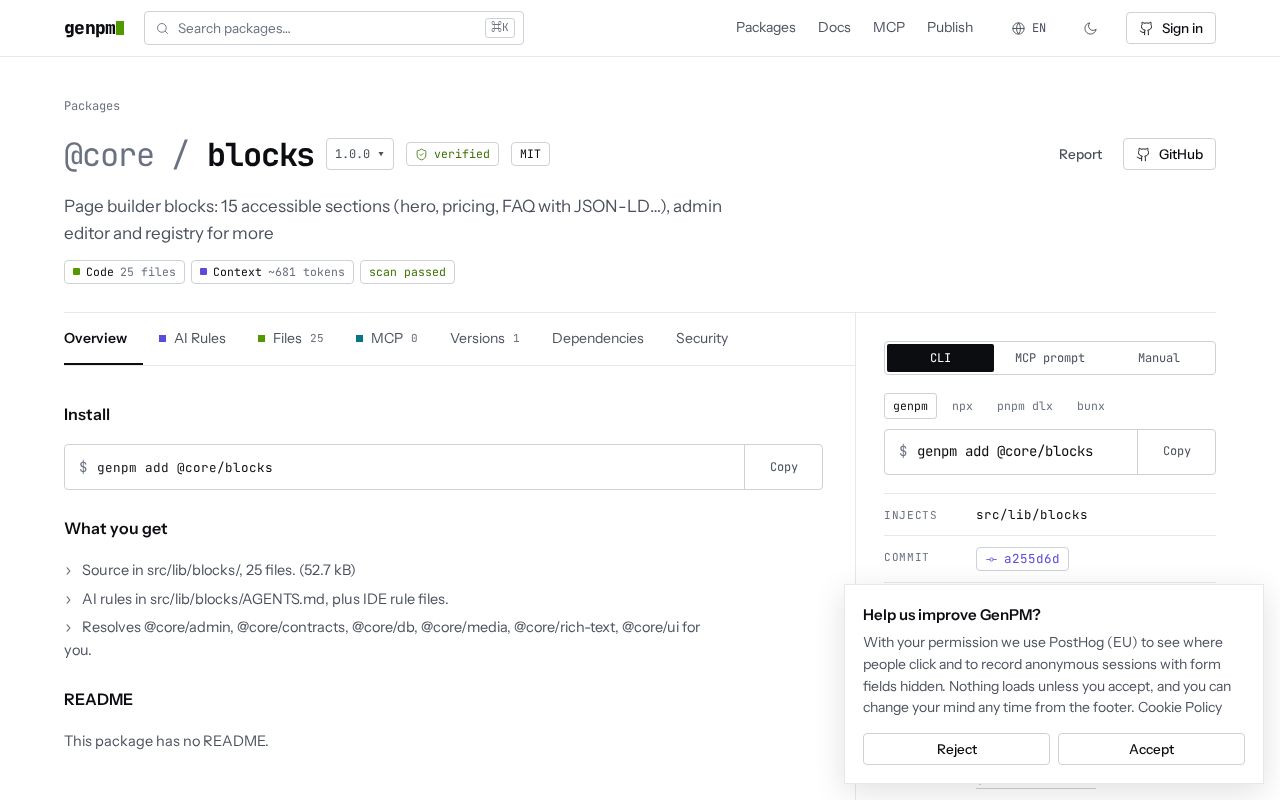The image size is (1280, 800).
Task: Select the CLI install mode
Action: (940, 358)
